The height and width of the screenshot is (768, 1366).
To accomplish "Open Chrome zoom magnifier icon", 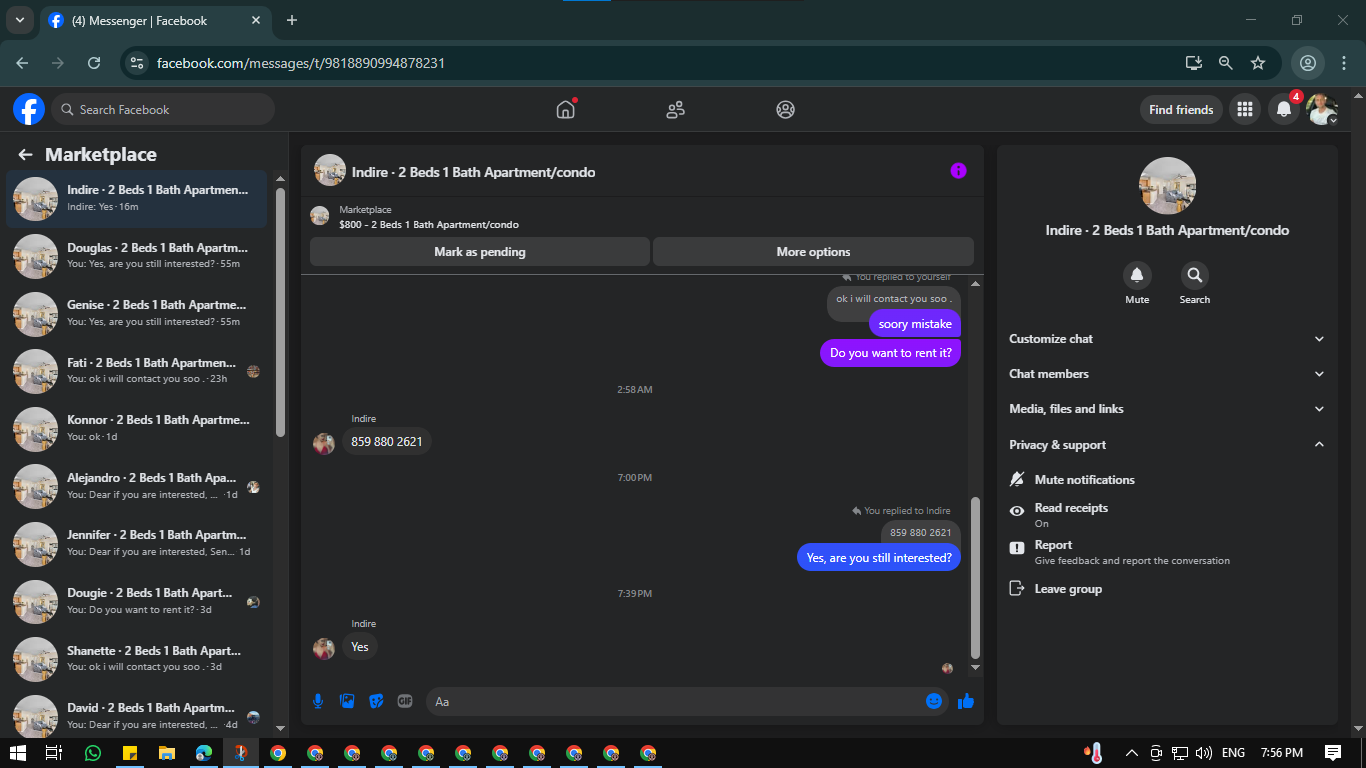I will (x=1226, y=63).
